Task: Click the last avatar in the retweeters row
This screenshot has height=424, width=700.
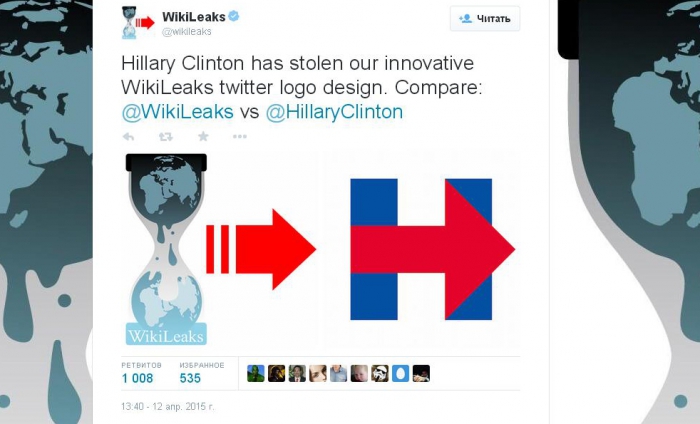Action: click(421, 374)
